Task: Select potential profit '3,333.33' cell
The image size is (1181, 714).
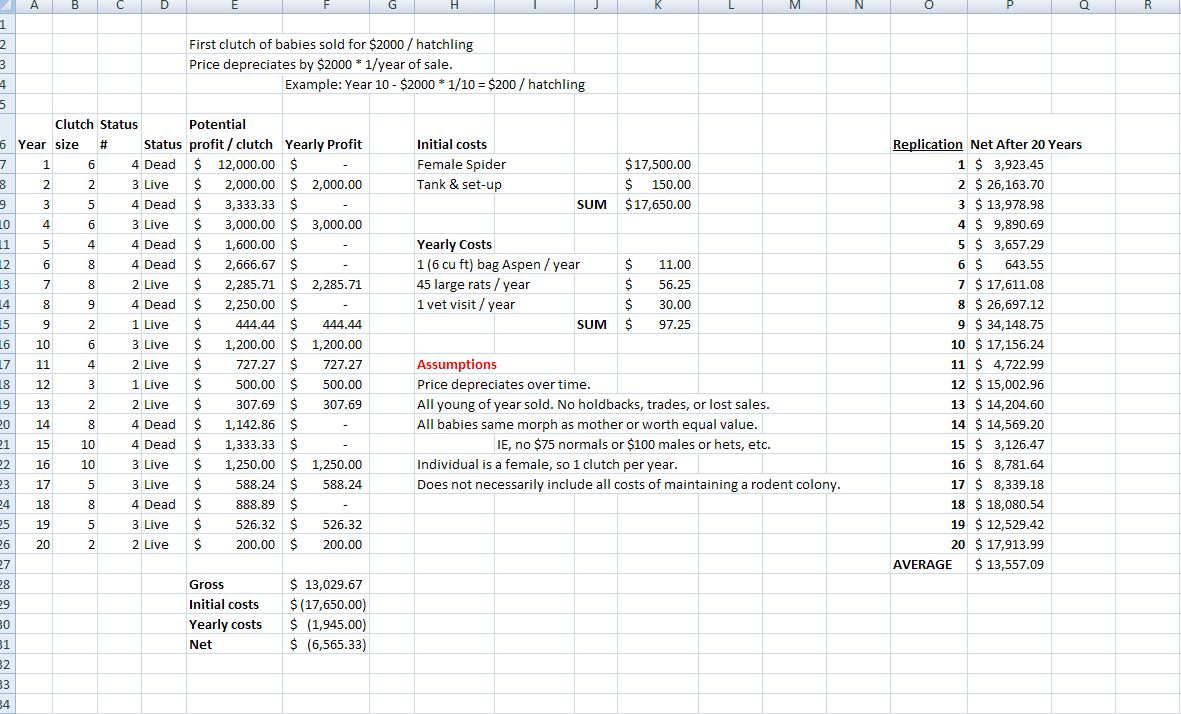Action: (234, 204)
